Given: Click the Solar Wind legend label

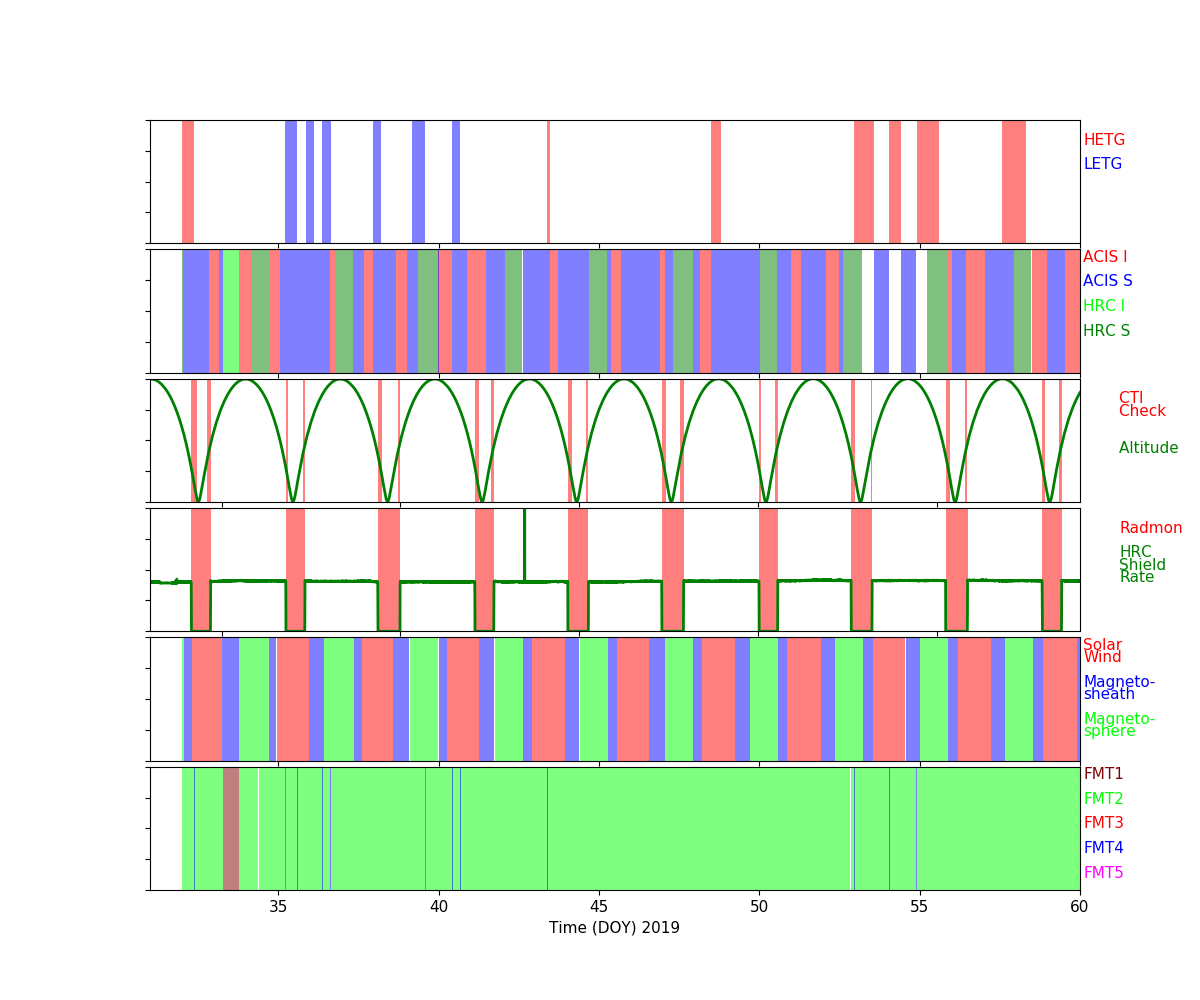Looking at the screenshot, I should coord(1103,651).
